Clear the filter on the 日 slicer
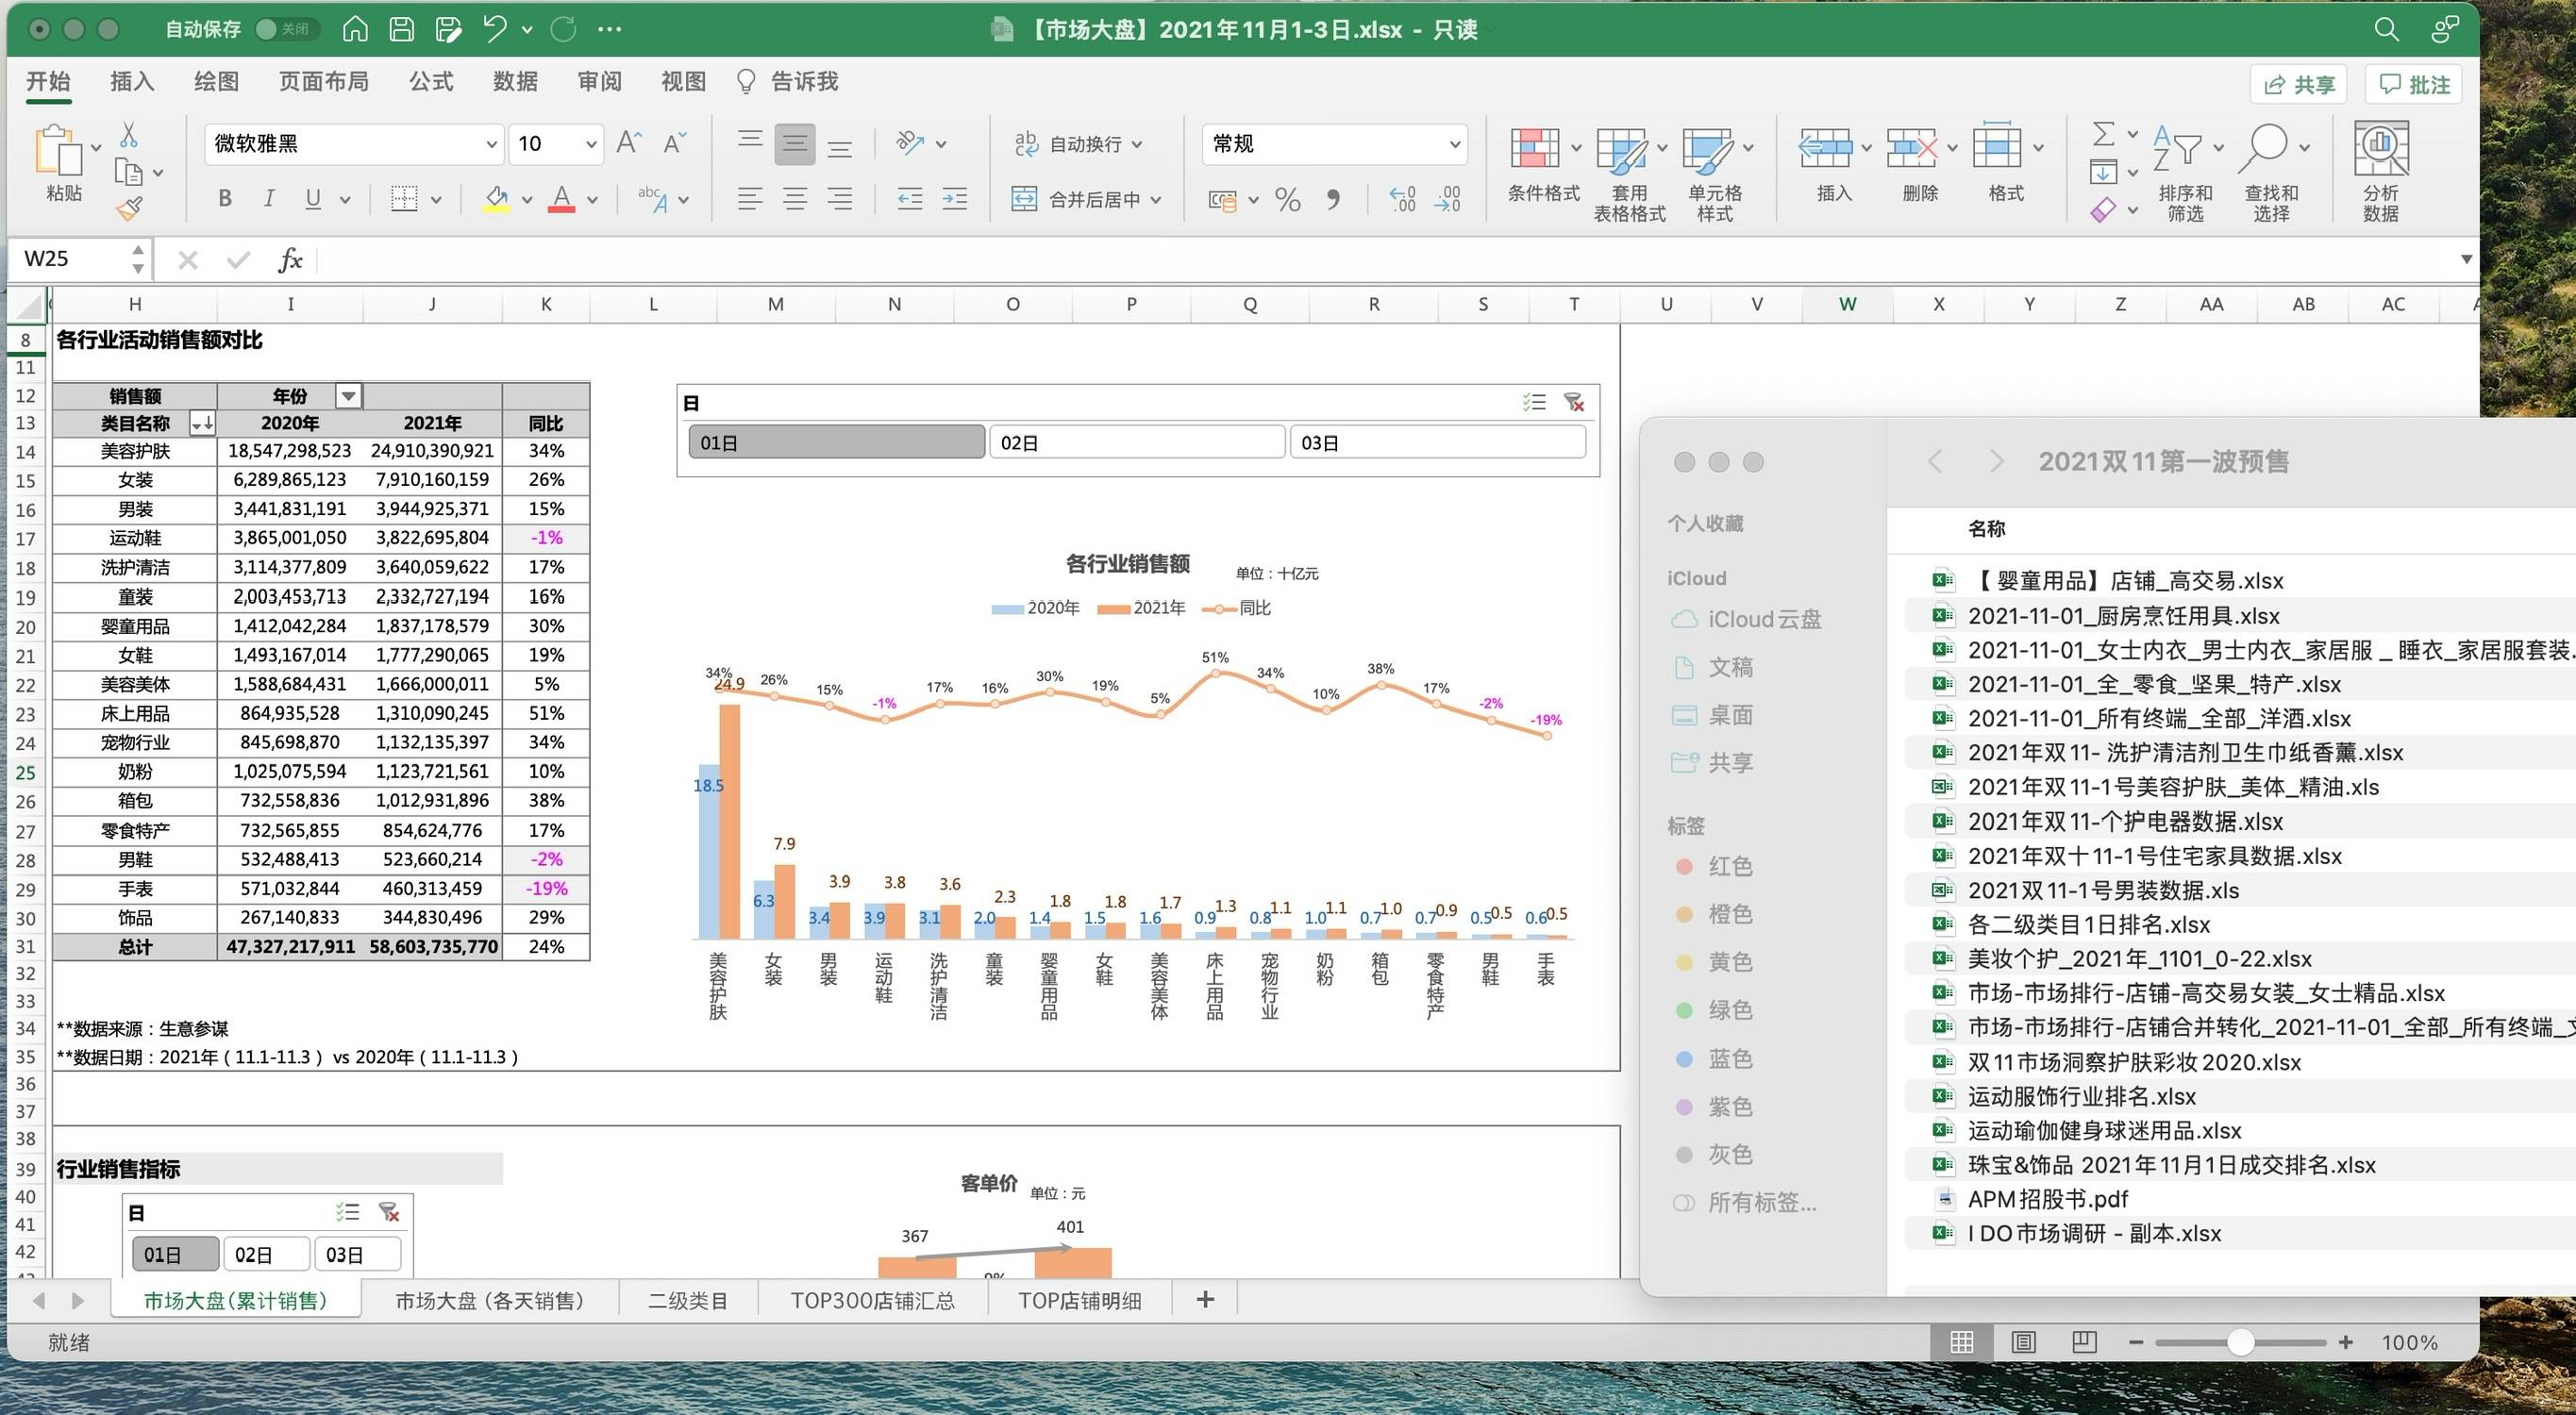Screen dimensions: 2576x1415 click(1574, 402)
